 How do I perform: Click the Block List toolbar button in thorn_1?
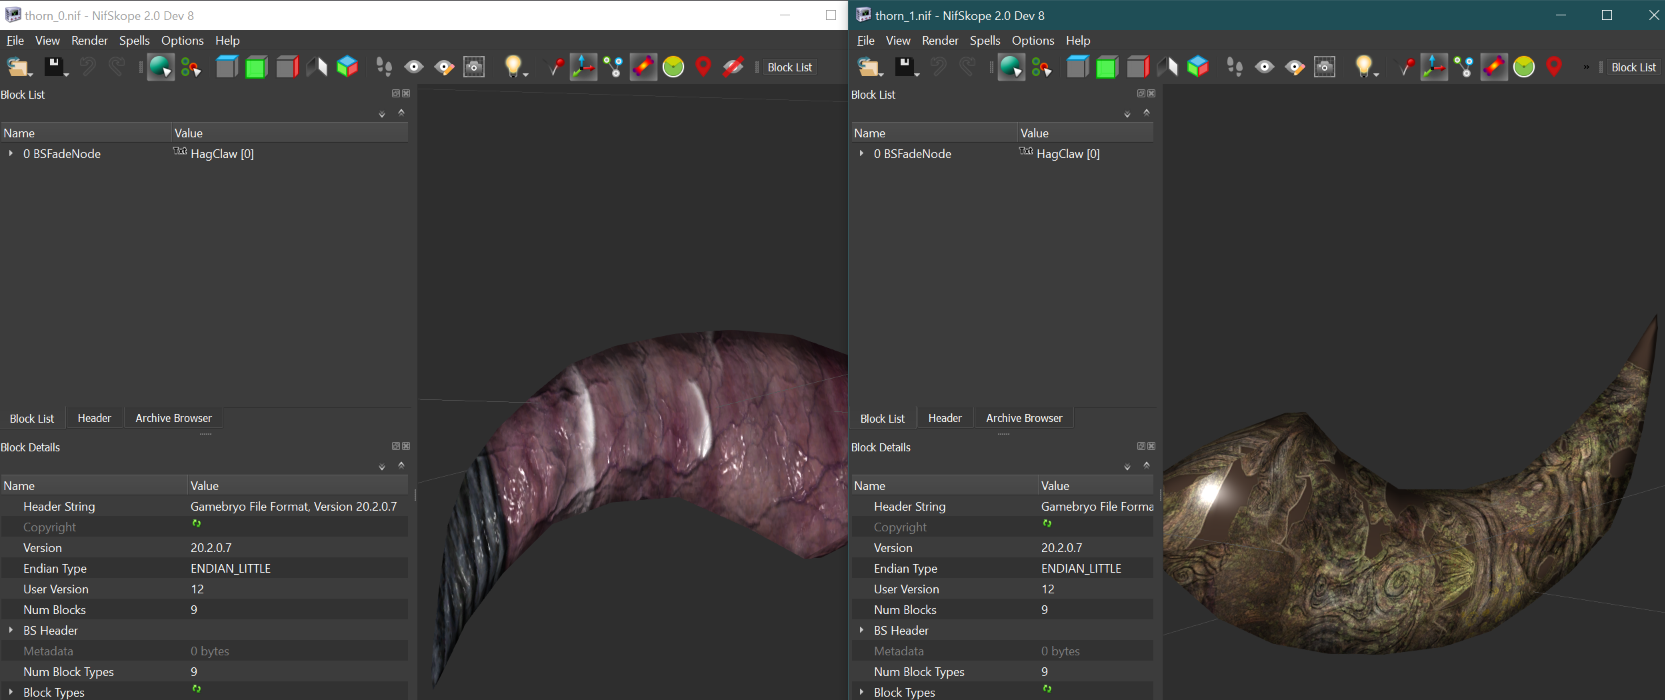click(x=1634, y=67)
